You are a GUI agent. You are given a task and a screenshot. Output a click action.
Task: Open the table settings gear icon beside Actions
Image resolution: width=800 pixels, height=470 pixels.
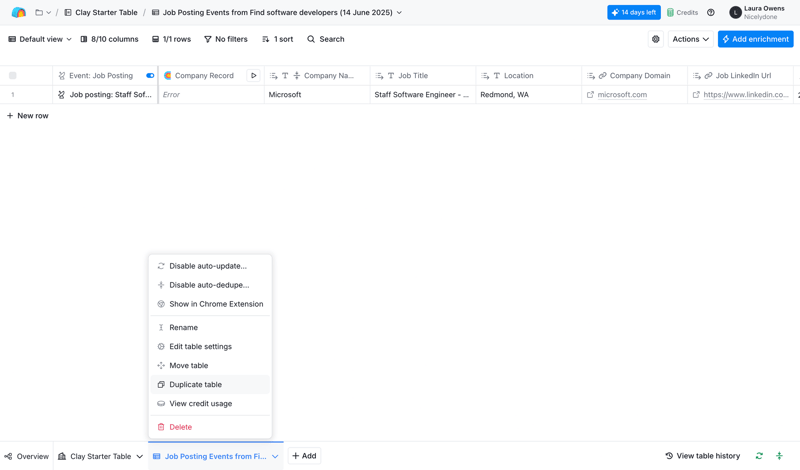point(656,39)
